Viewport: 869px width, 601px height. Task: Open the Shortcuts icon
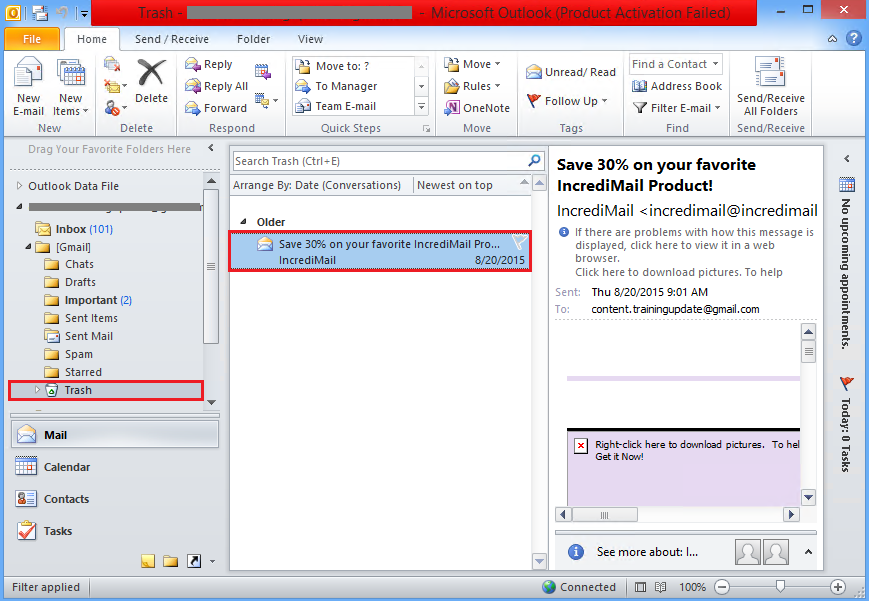point(194,561)
